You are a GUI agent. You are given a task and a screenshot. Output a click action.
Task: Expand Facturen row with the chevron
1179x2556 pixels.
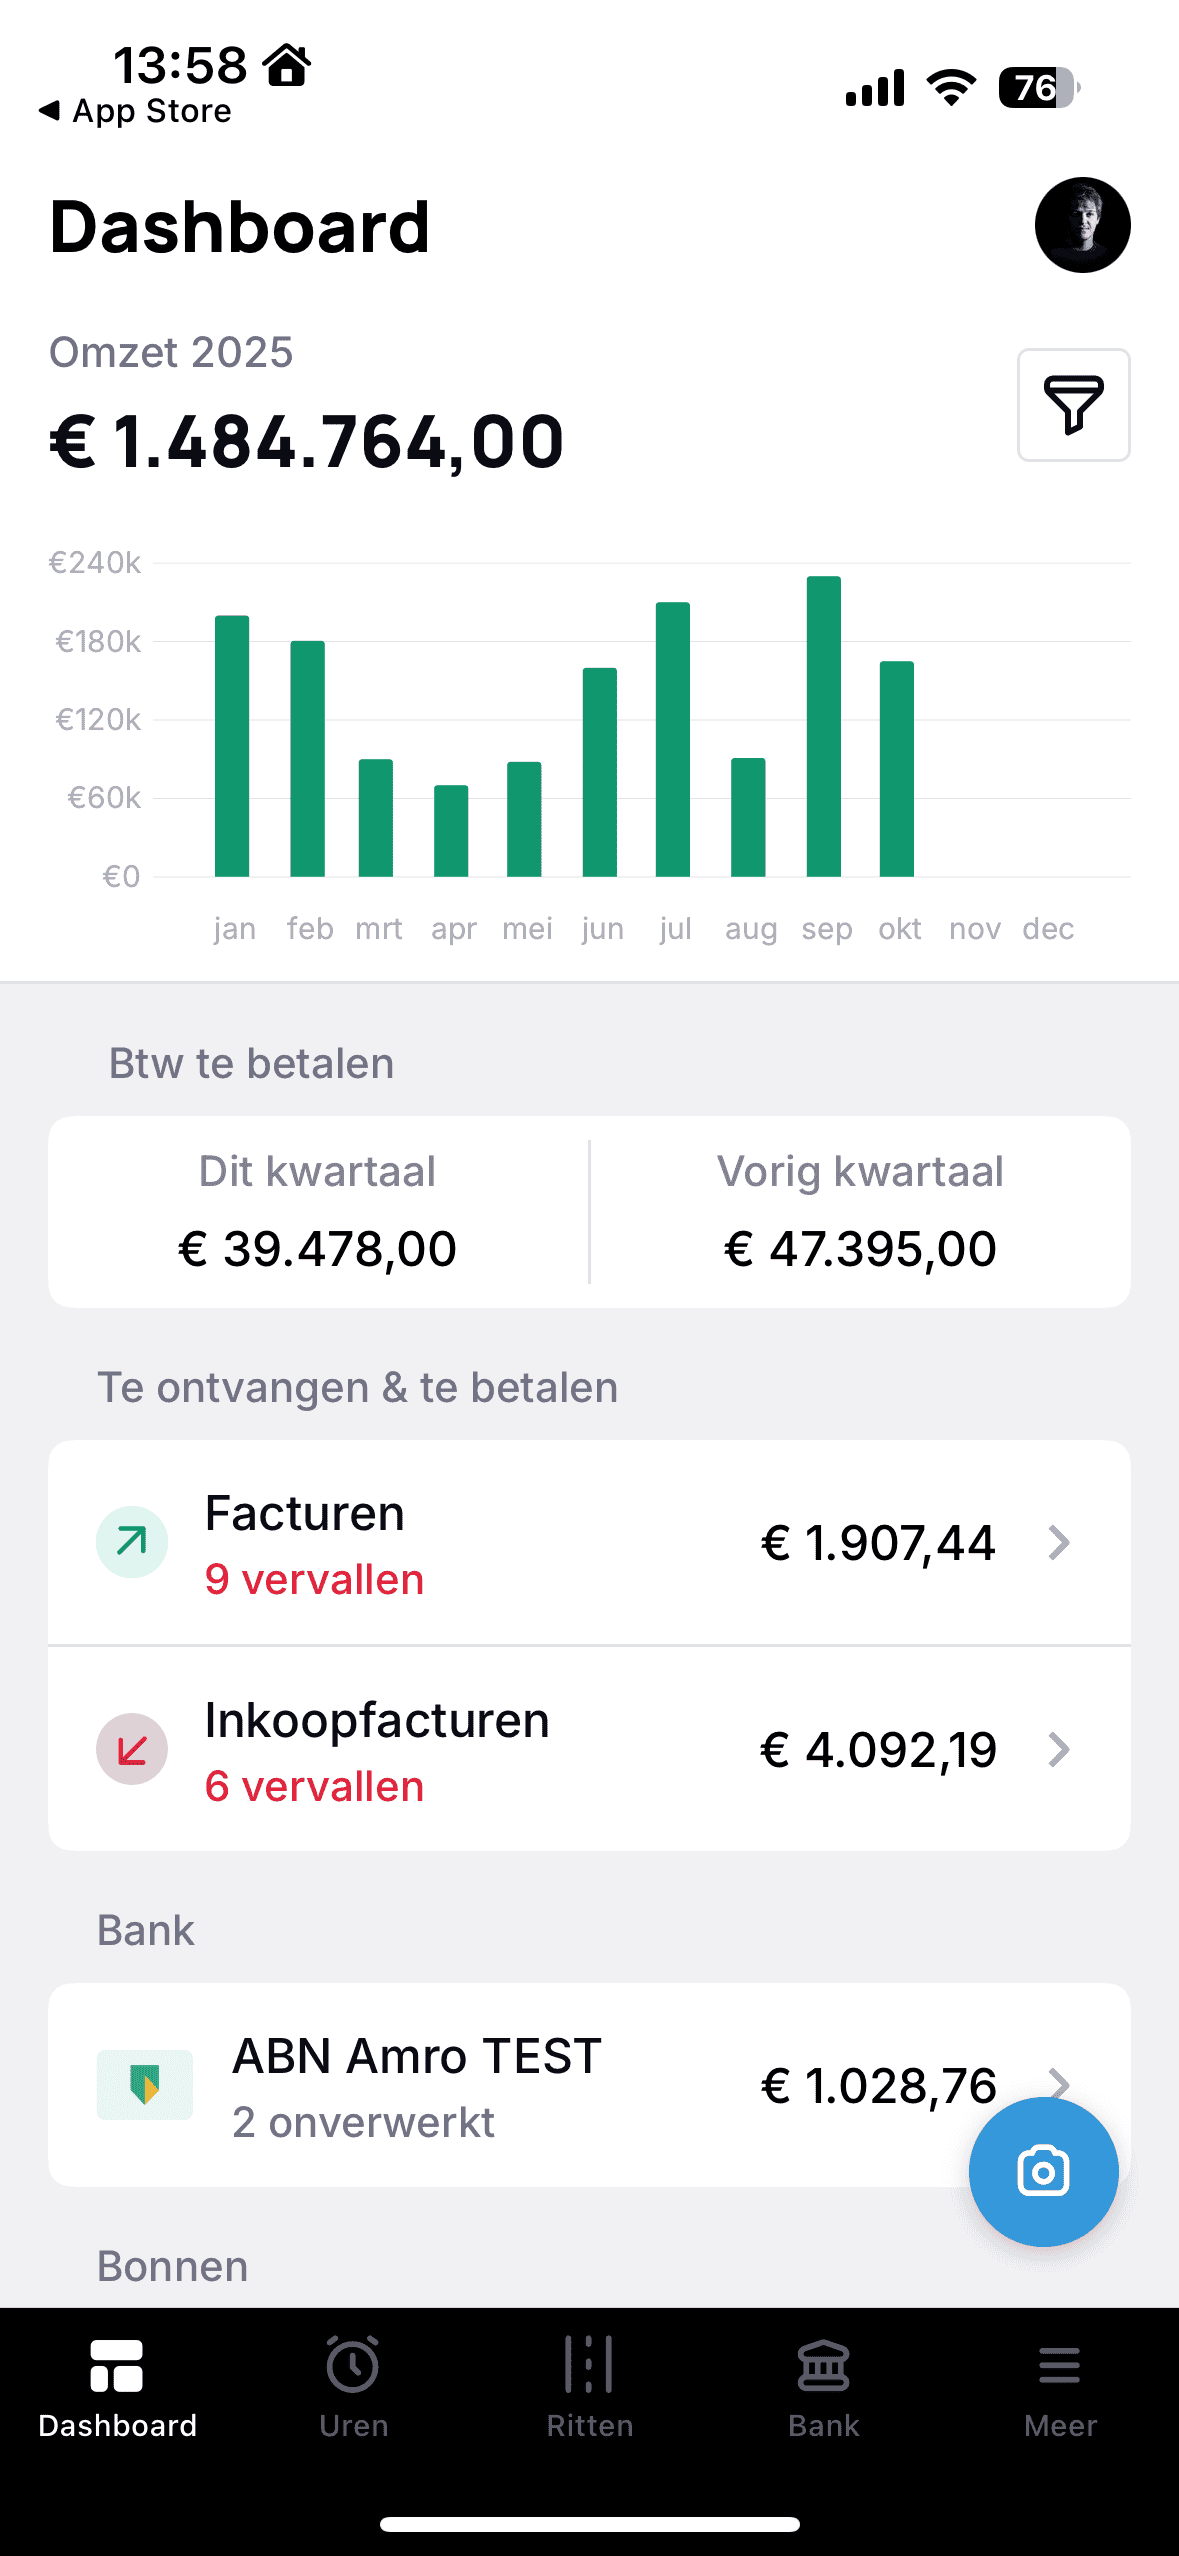[x=1060, y=1543]
